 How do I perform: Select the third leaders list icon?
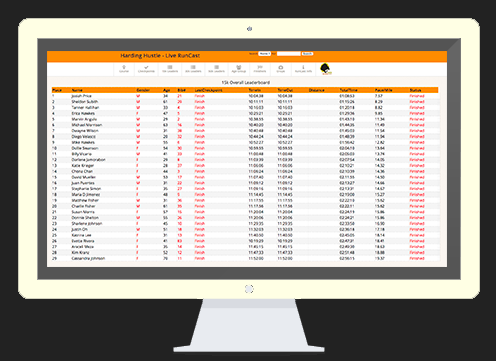click(x=216, y=69)
